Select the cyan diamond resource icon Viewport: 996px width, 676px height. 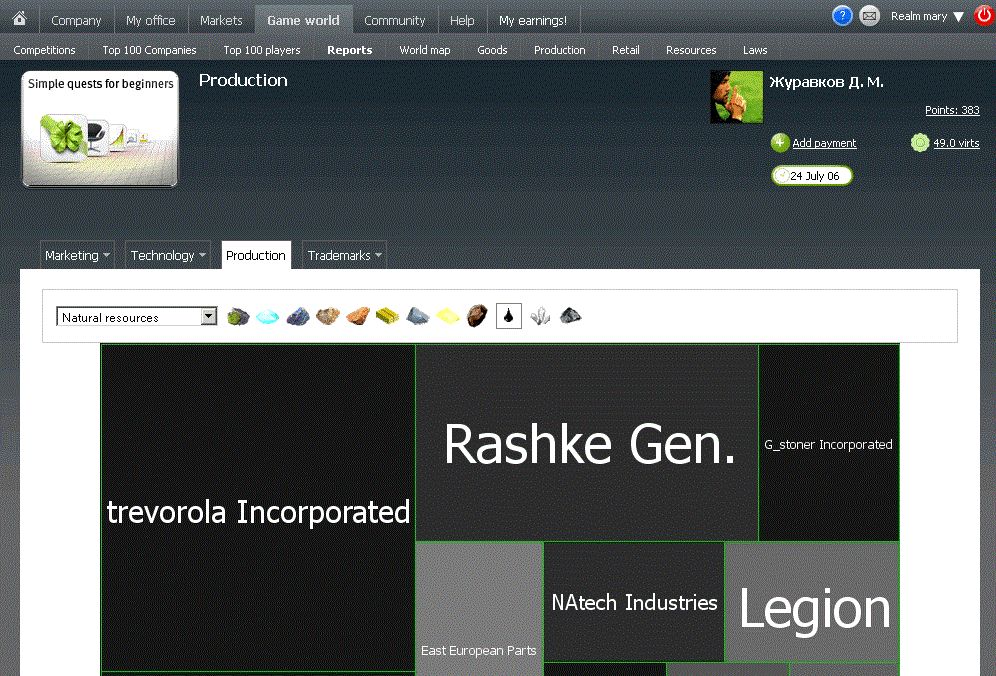267,317
